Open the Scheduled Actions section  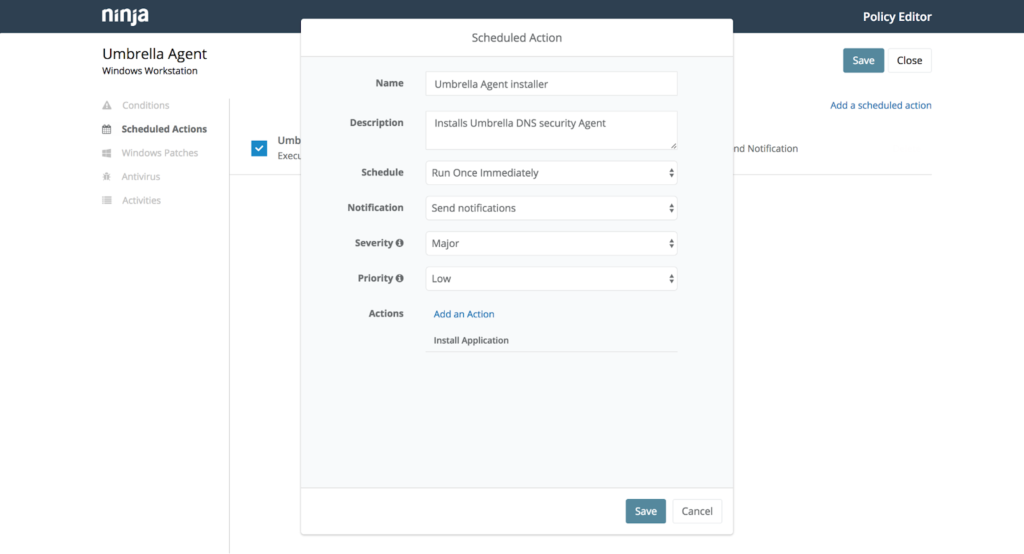click(164, 129)
